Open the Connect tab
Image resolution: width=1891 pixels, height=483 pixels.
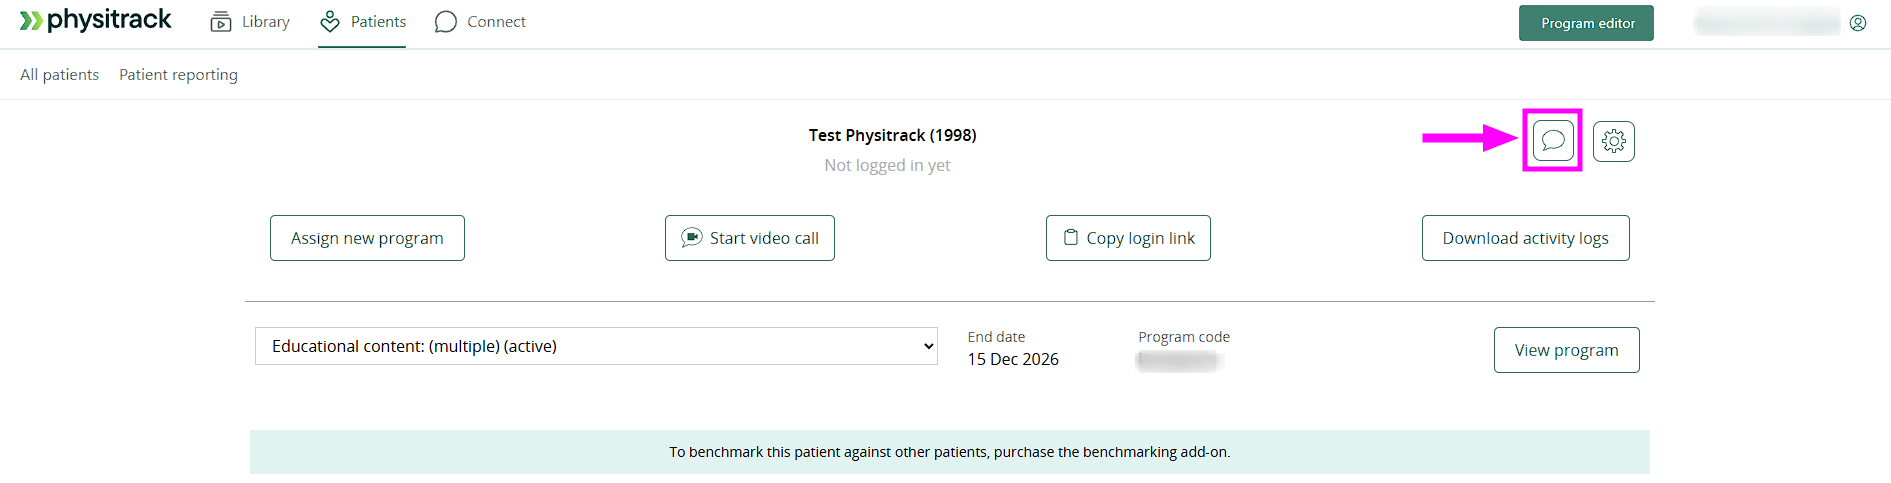[496, 22]
